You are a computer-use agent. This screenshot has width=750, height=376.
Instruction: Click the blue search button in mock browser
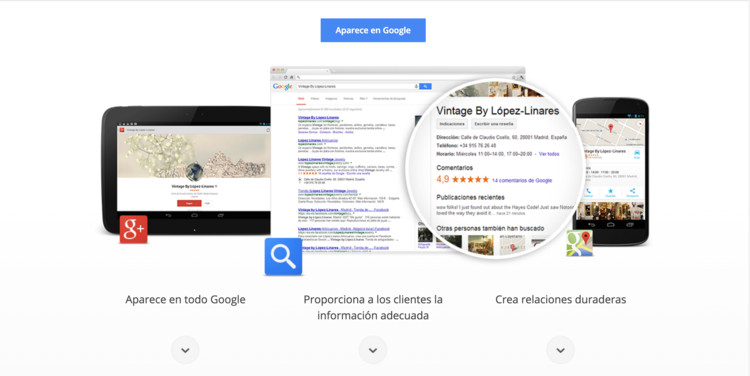coord(425,87)
